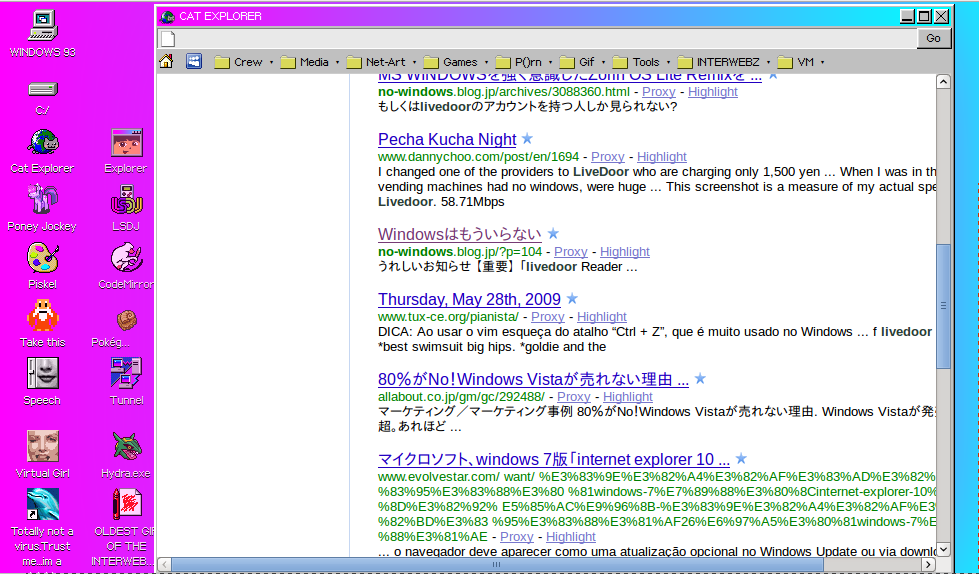
Task: Click star beside 80%がNo!Windows Vista result
Action: click(x=700, y=379)
